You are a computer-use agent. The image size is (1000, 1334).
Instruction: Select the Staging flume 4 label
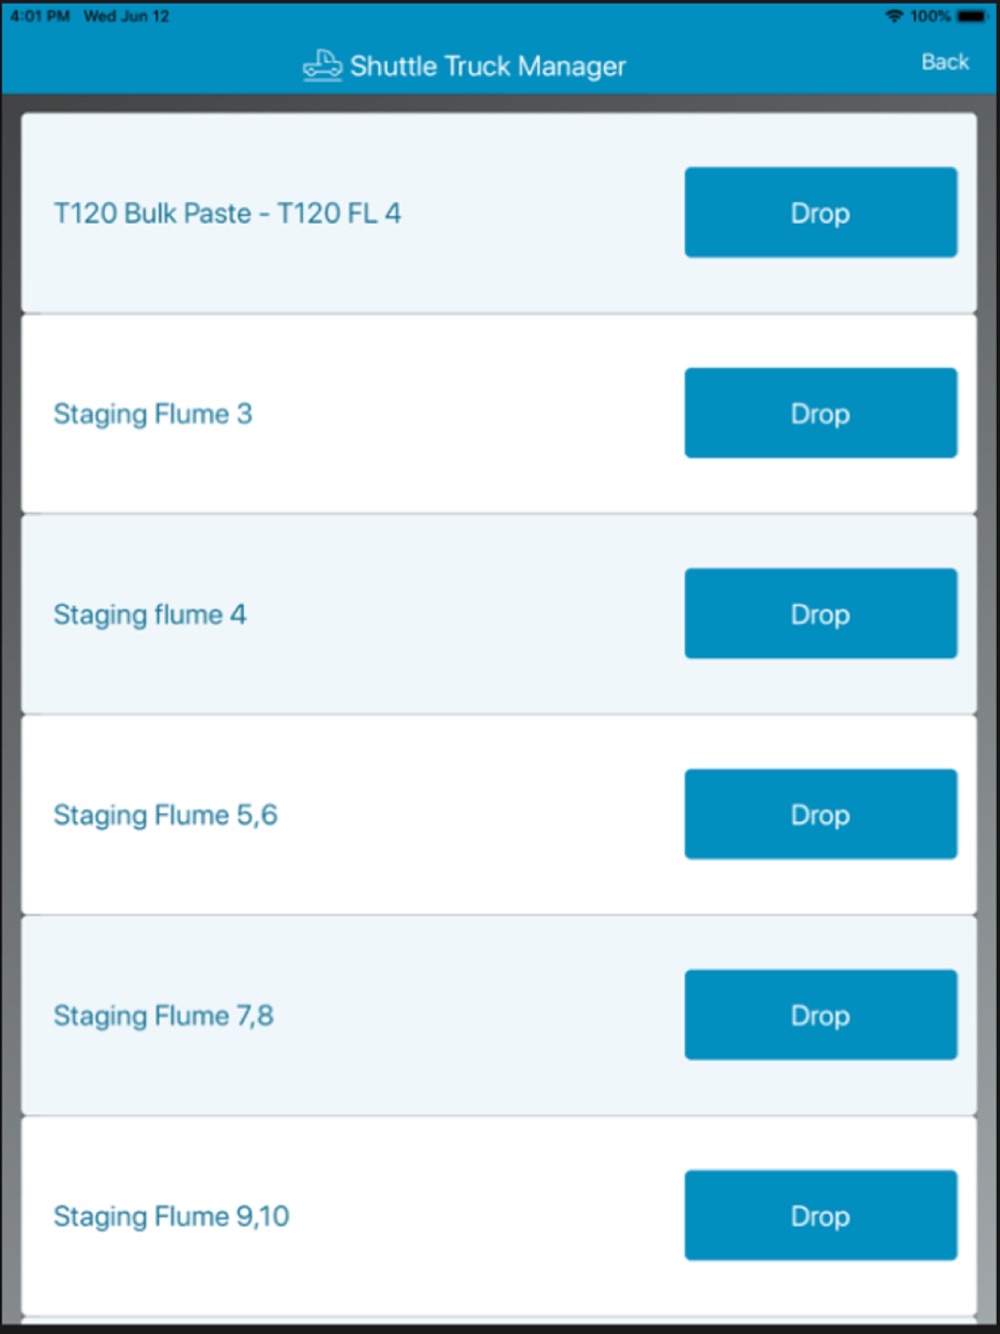[x=150, y=614]
